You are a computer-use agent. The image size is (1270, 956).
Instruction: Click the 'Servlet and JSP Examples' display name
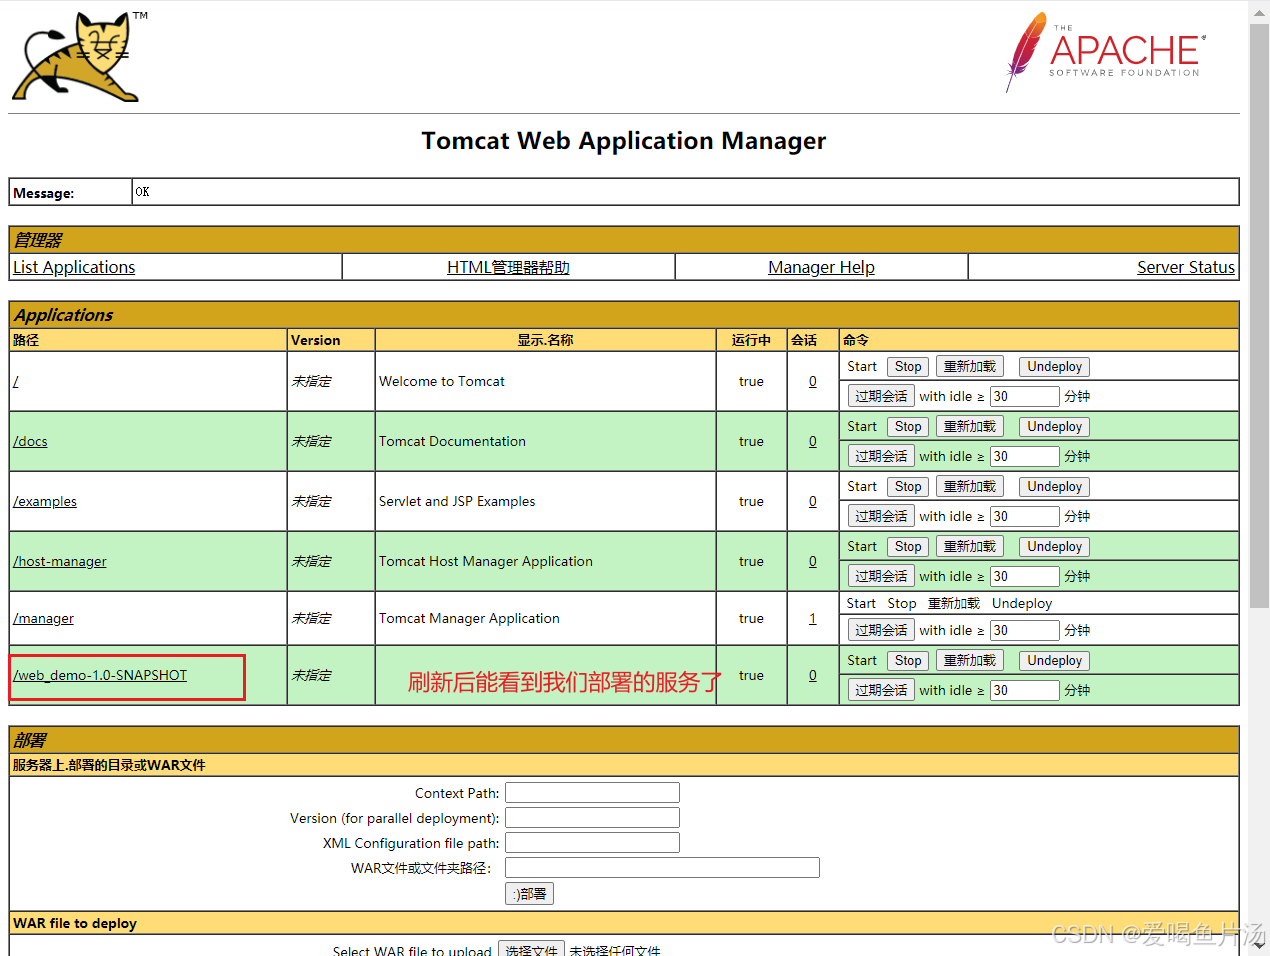point(457,501)
